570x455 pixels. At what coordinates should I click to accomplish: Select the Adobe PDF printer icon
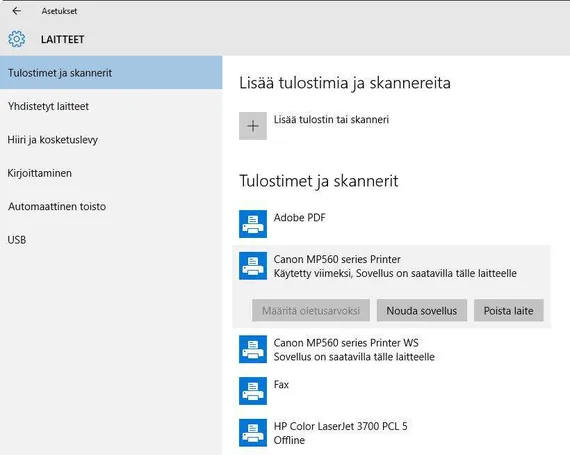point(253,224)
